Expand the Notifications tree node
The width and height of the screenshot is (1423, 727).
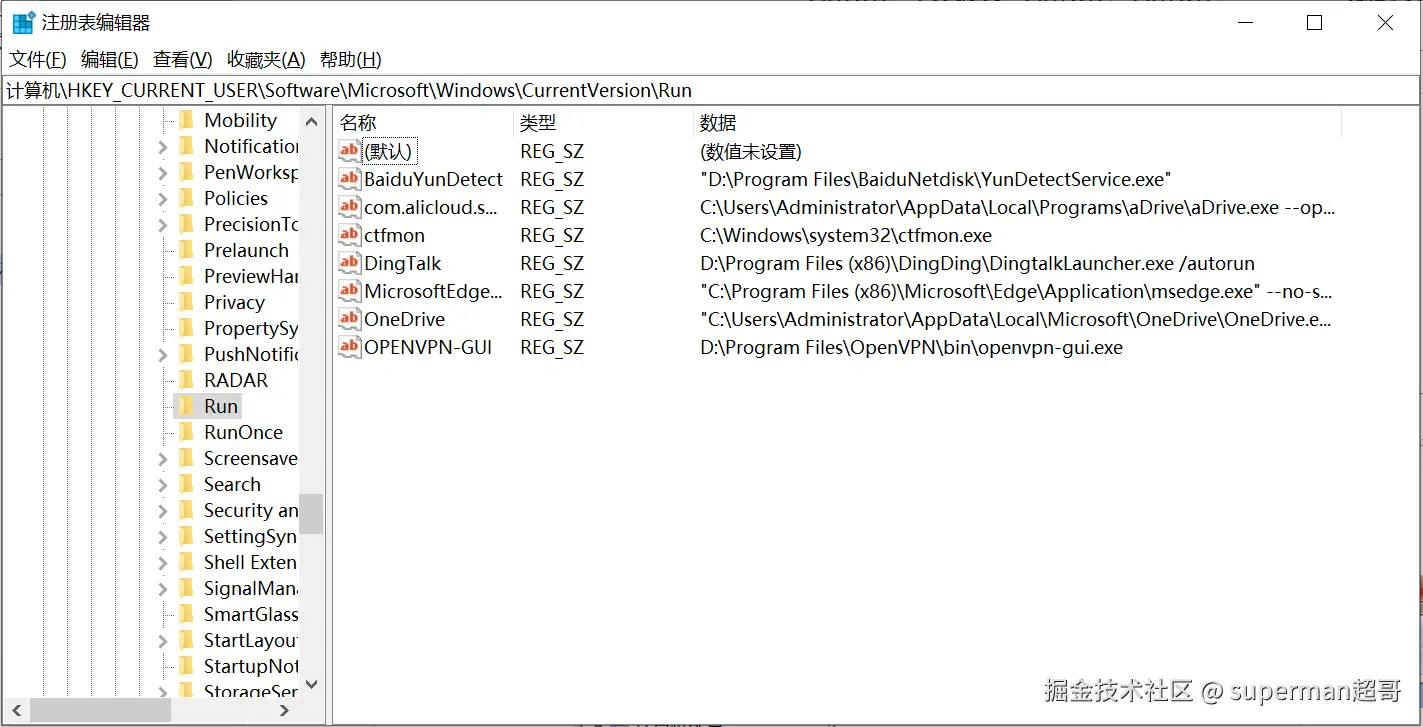pyautogui.click(x=163, y=147)
